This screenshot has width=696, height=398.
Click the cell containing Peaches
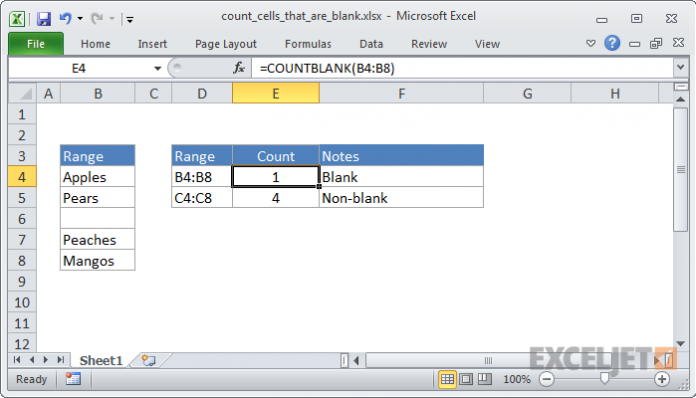(x=98, y=240)
